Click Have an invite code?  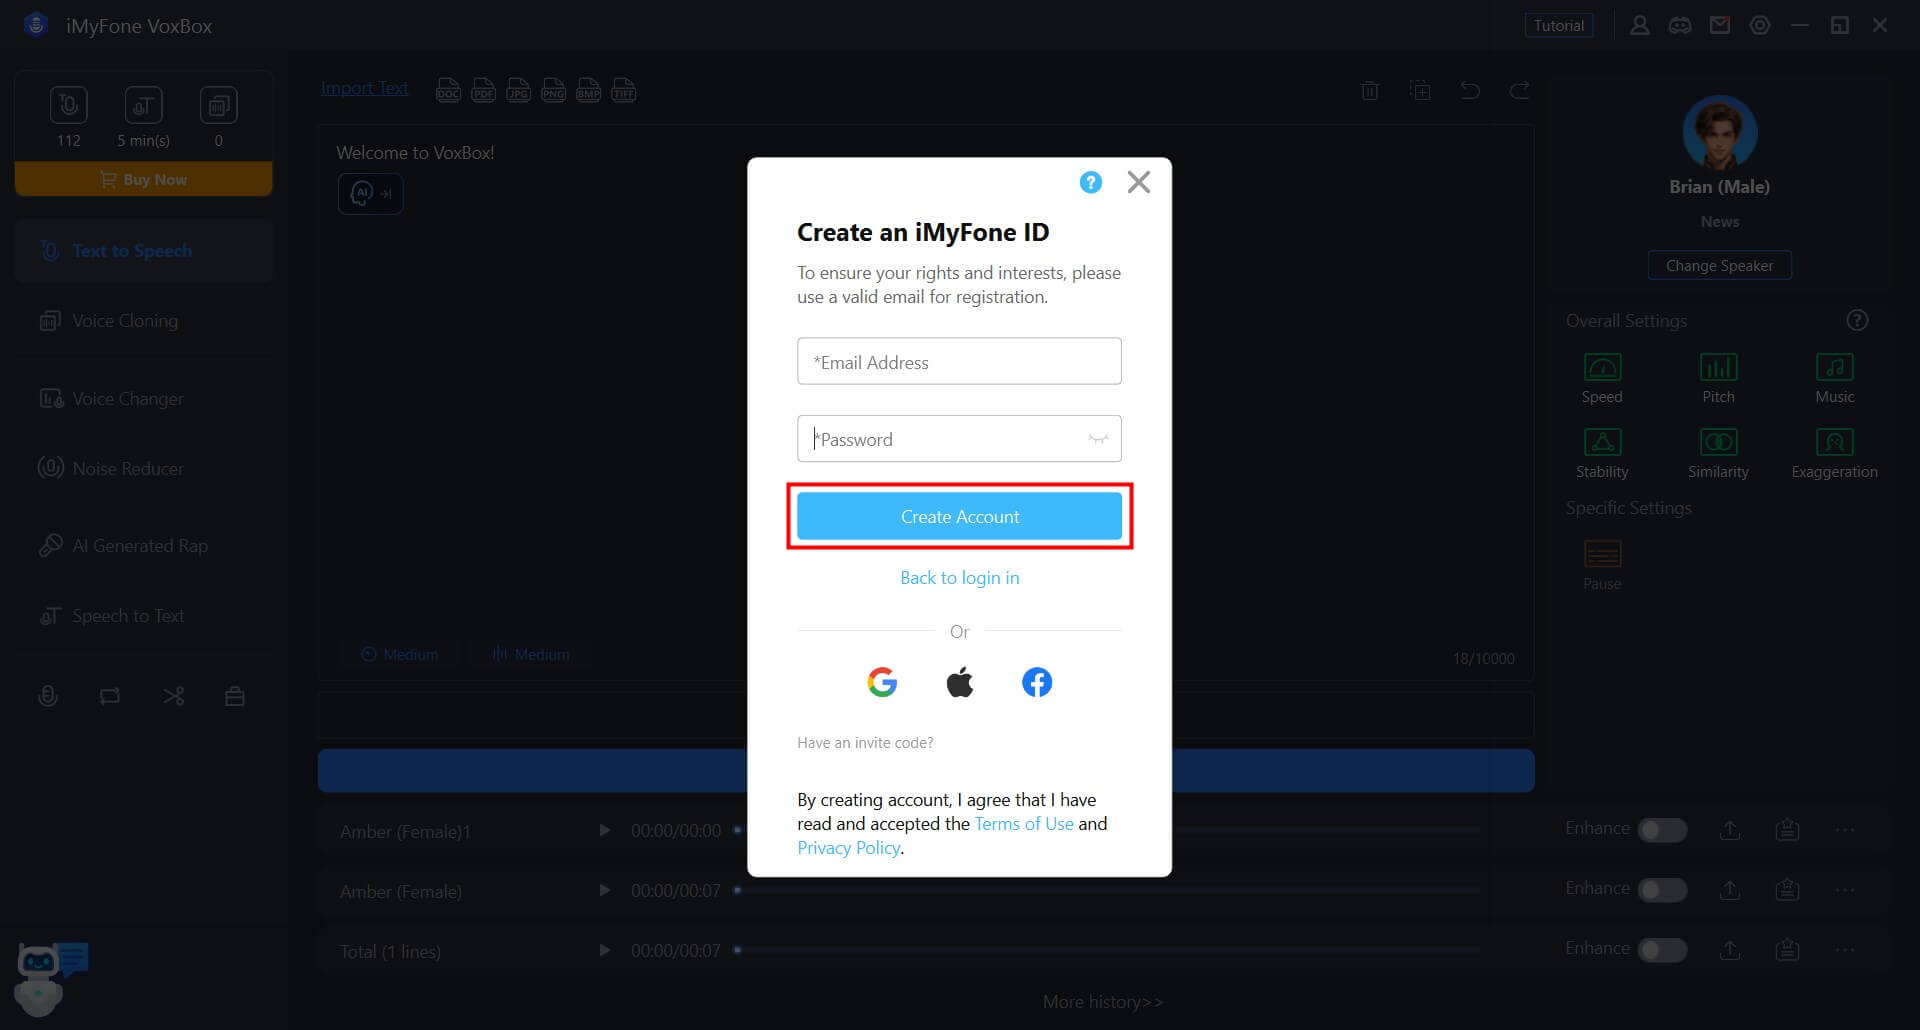pos(865,742)
